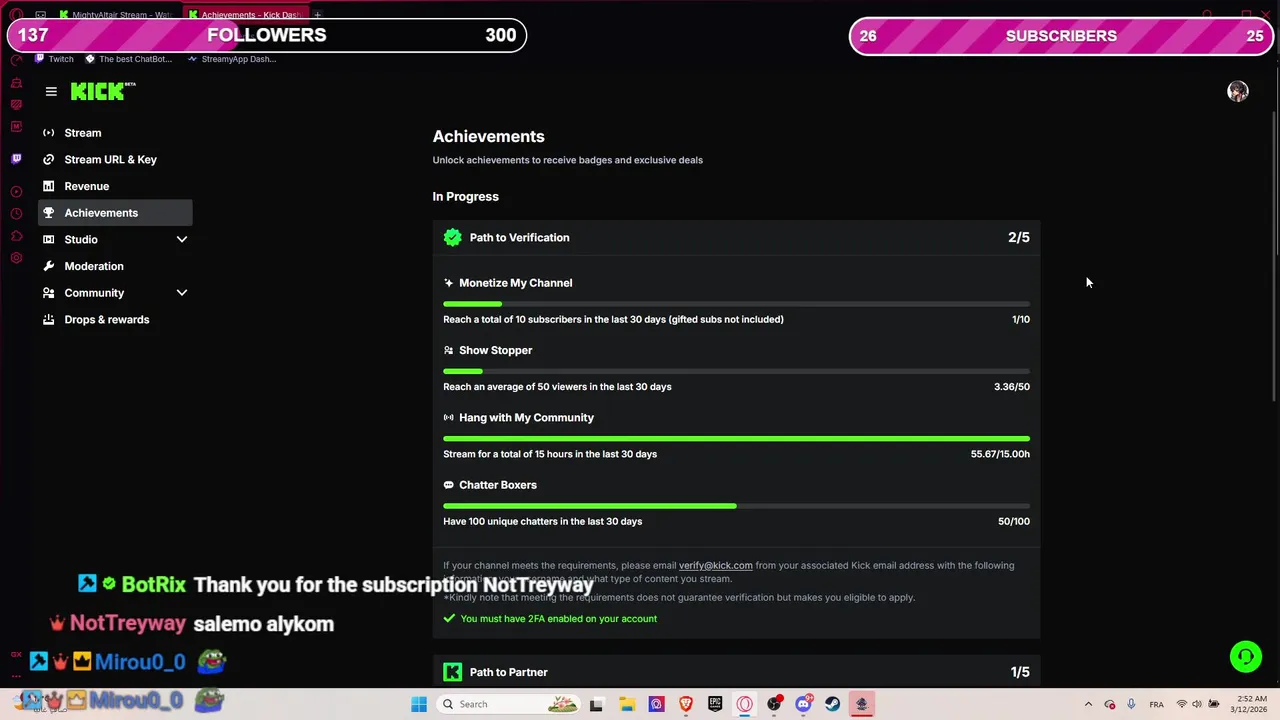Click the Community people icon
Screen dimensions: 1280x720
pyautogui.click(x=48, y=293)
